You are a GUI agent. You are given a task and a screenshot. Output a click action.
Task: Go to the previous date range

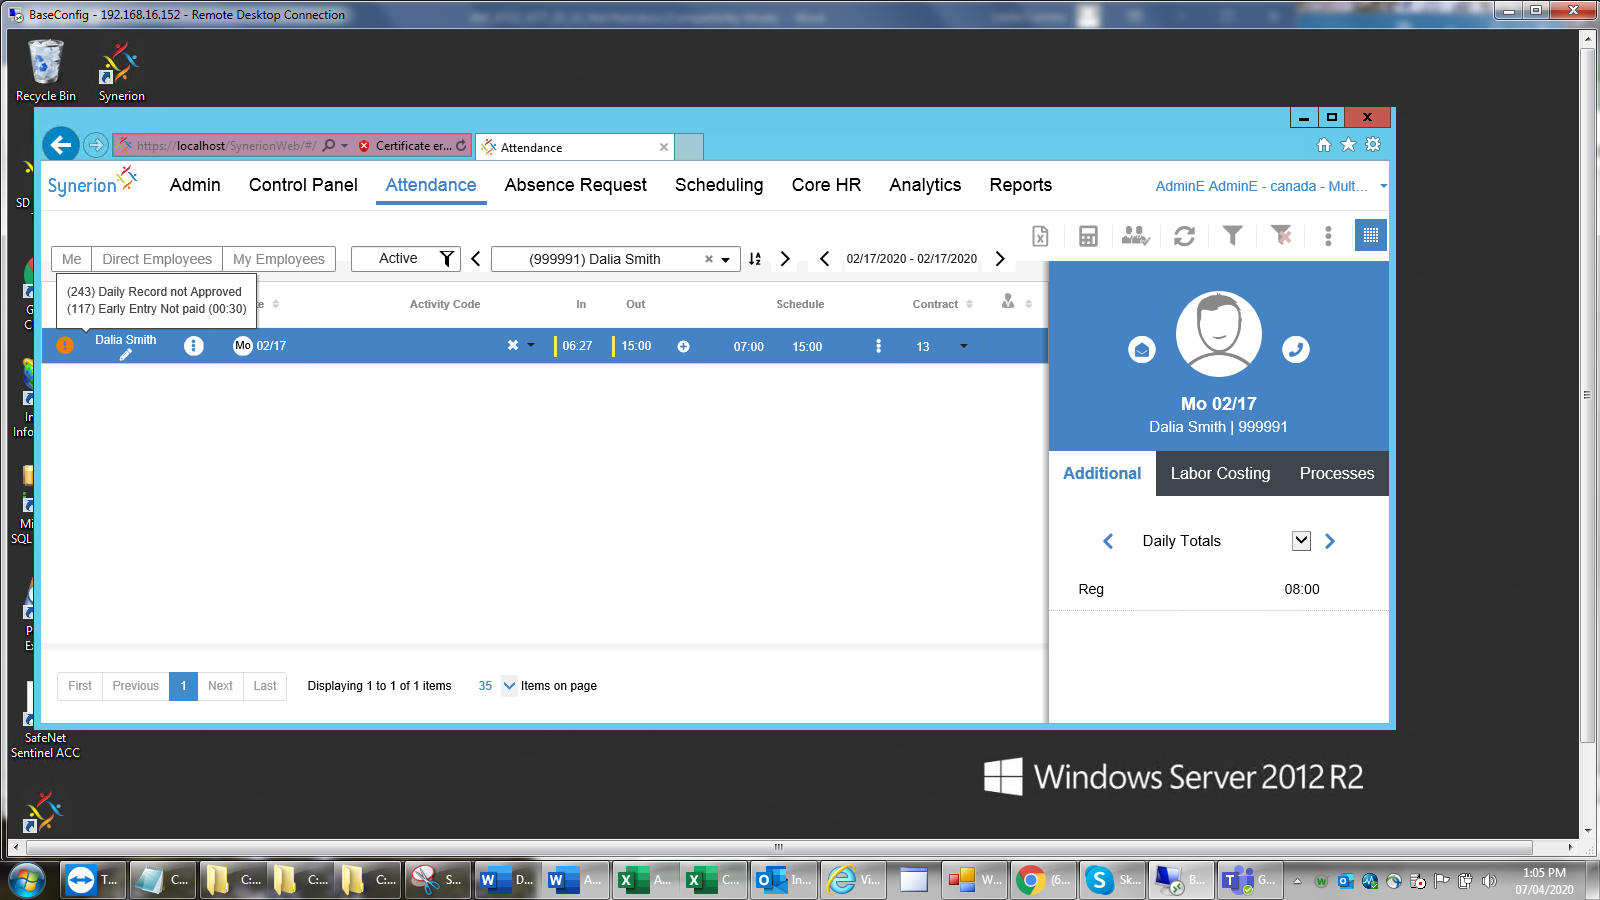click(x=824, y=259)
